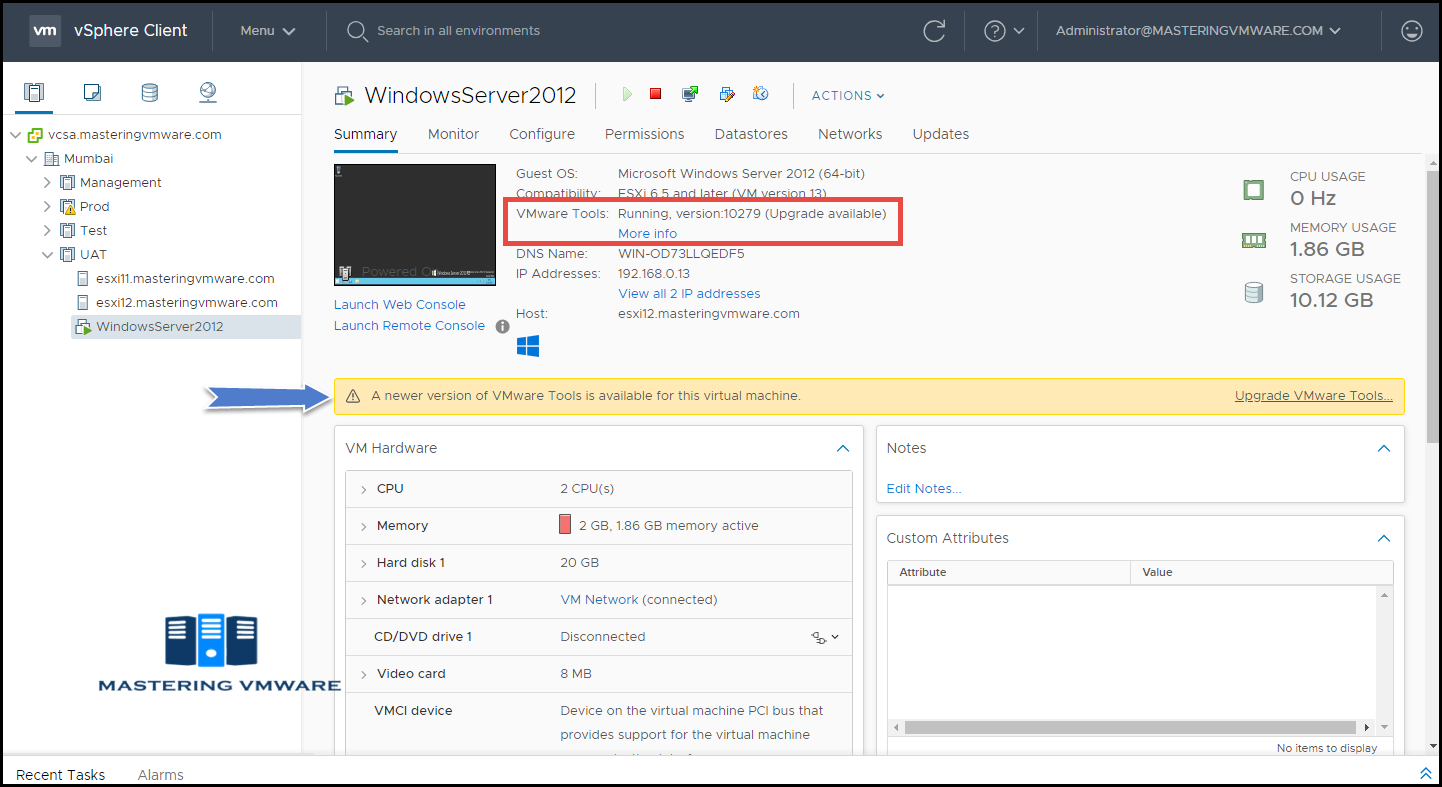Collapse the Custom Attributes panel

(x=1384, y=538)
